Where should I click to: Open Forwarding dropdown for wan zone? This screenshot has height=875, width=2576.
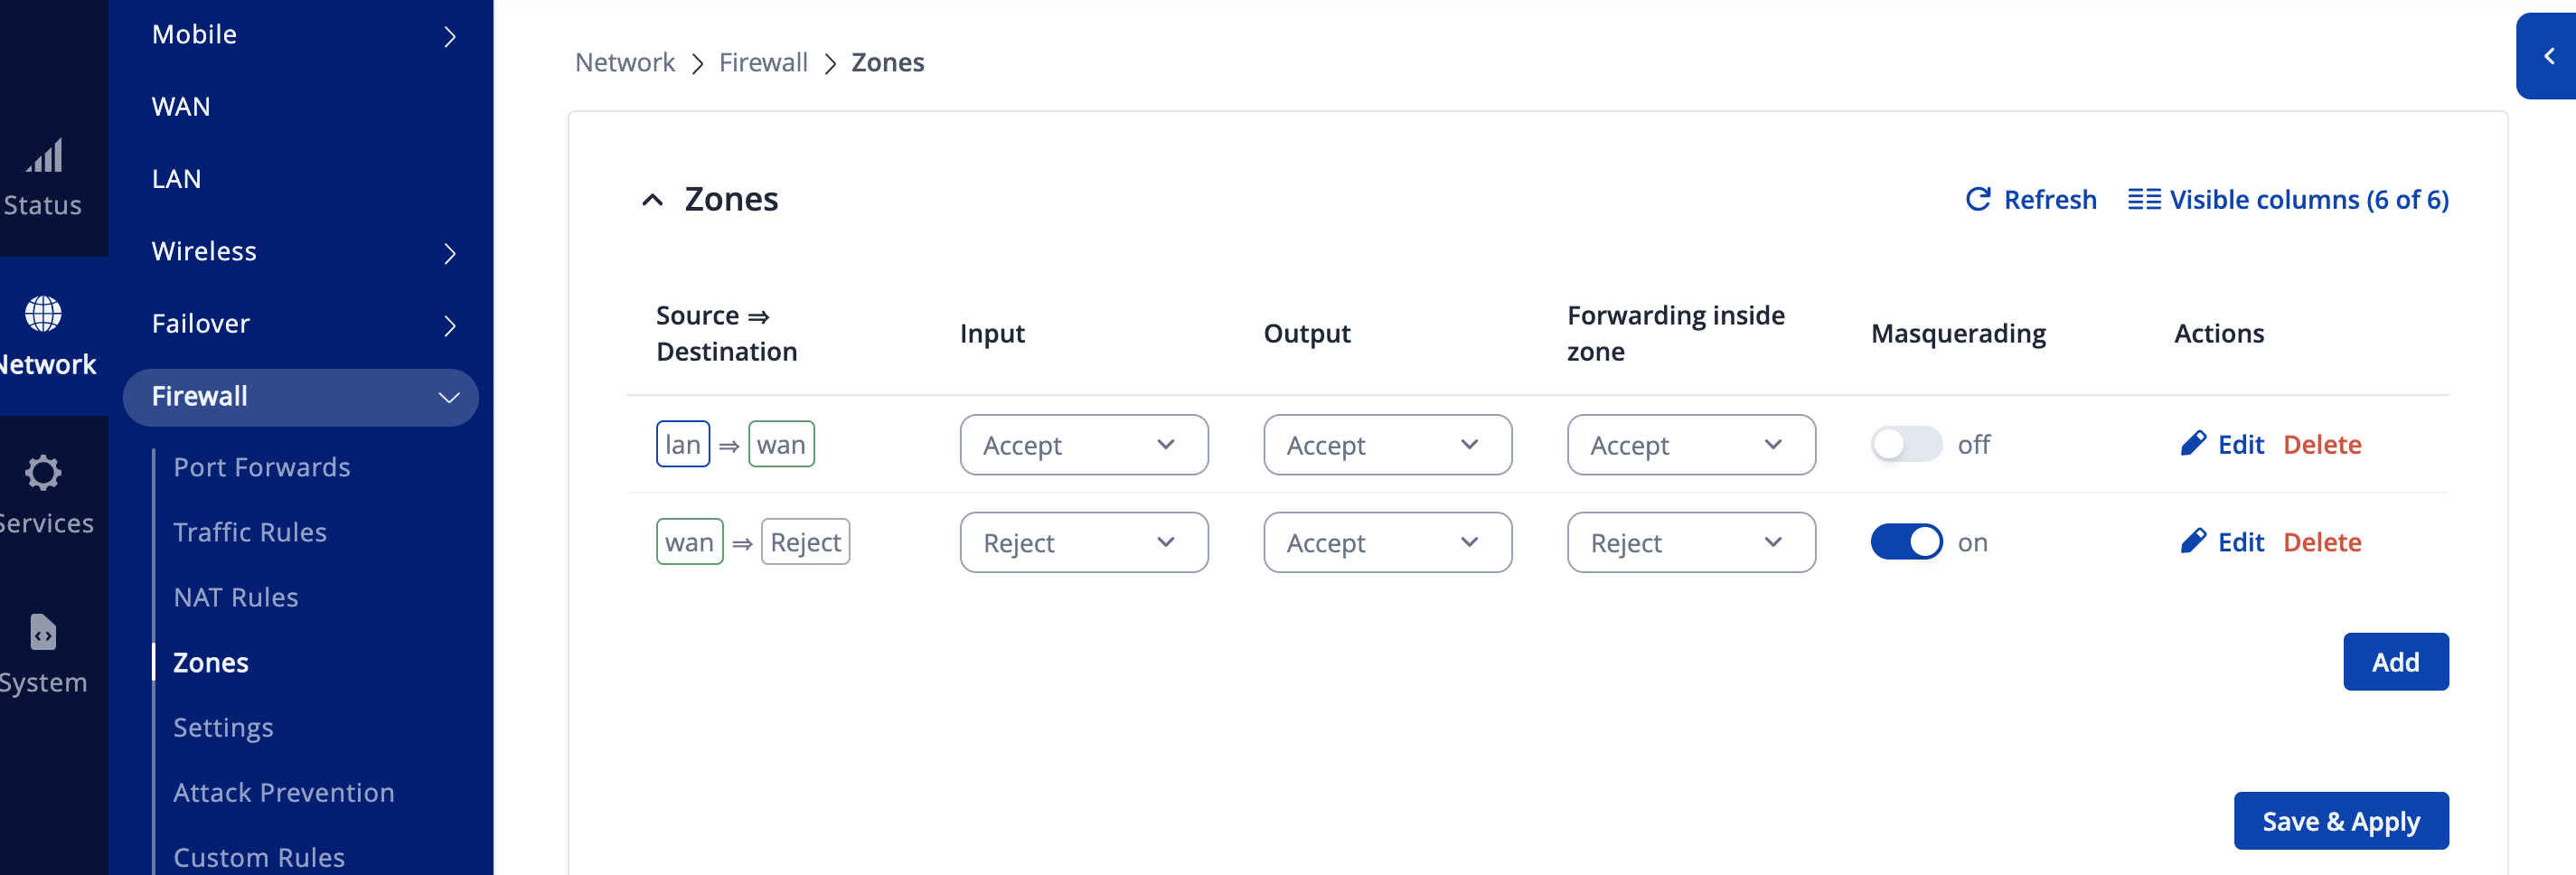tap(1690, 543)
